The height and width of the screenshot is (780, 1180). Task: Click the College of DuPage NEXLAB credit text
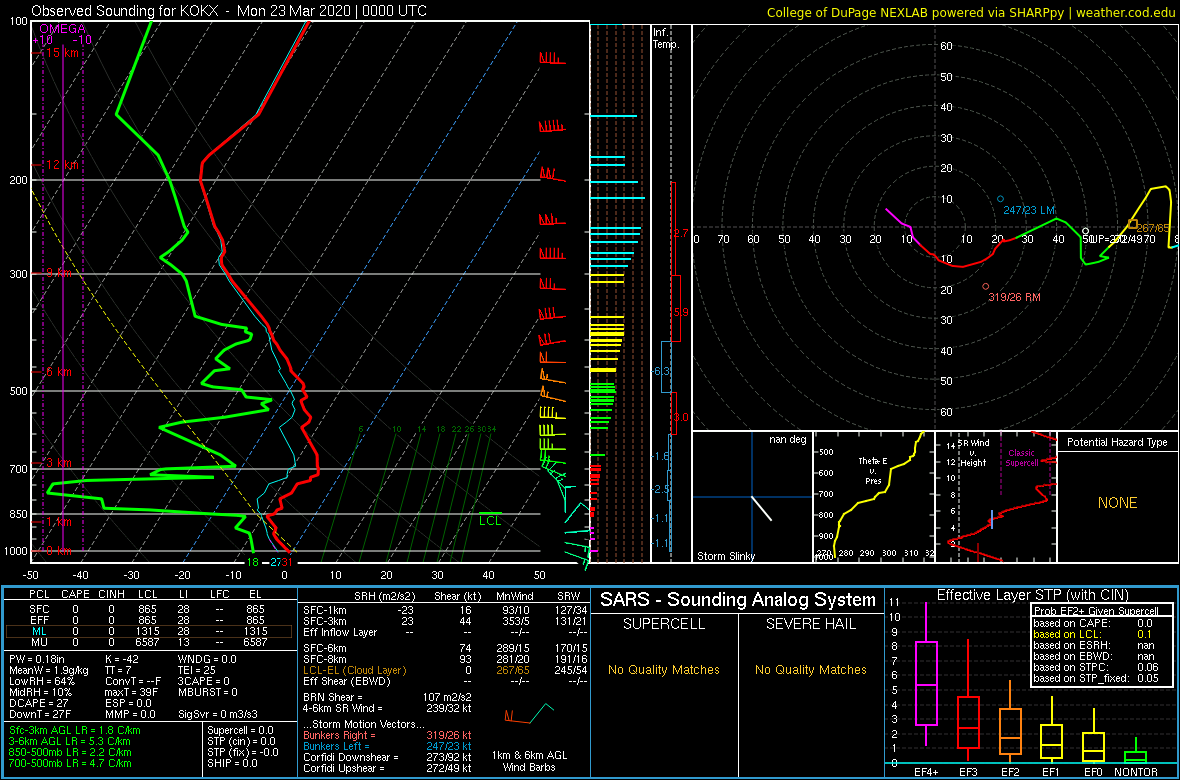point(970,12)
